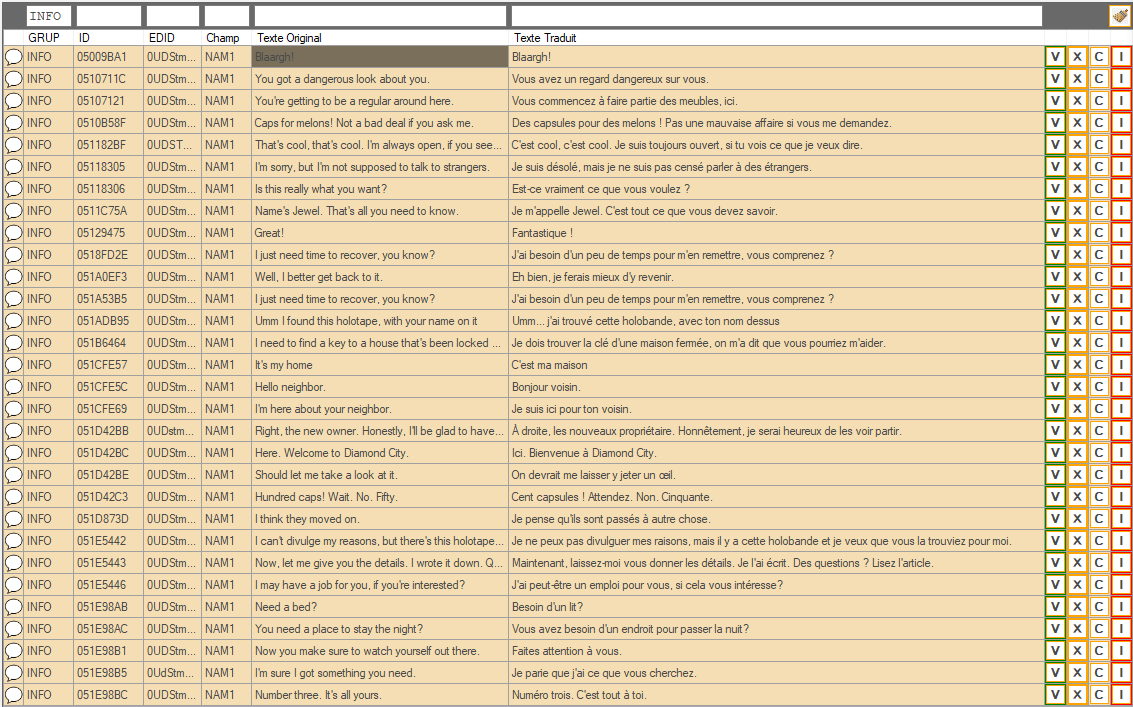
Task: Click X on "Here. Welcome to Diamond City." row
Action: pyautogui.click(x=1077, y=453)
